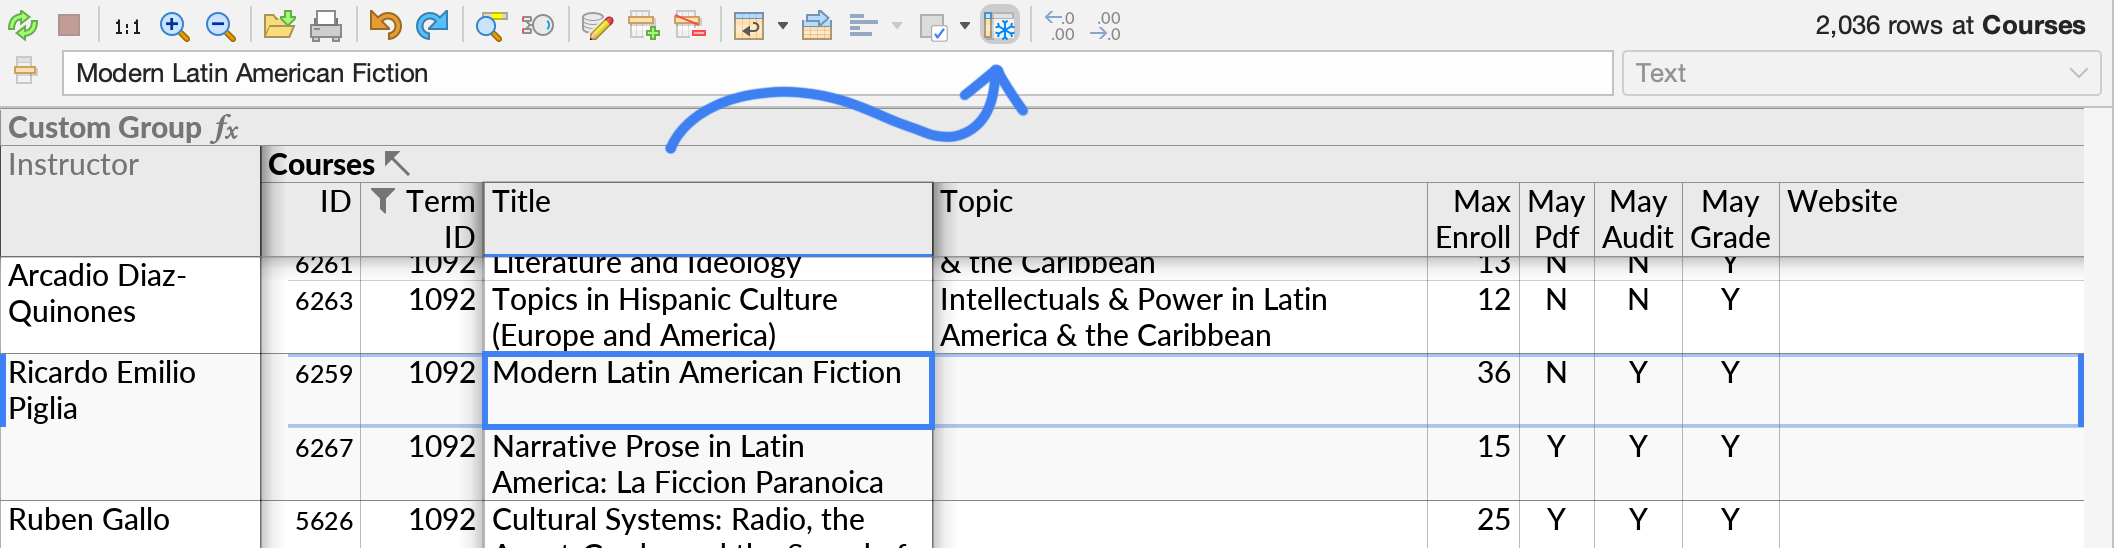The width and height of the screenshot is (2114, 548).
Task: Click the print icon
Action: (x=326, y=26)
